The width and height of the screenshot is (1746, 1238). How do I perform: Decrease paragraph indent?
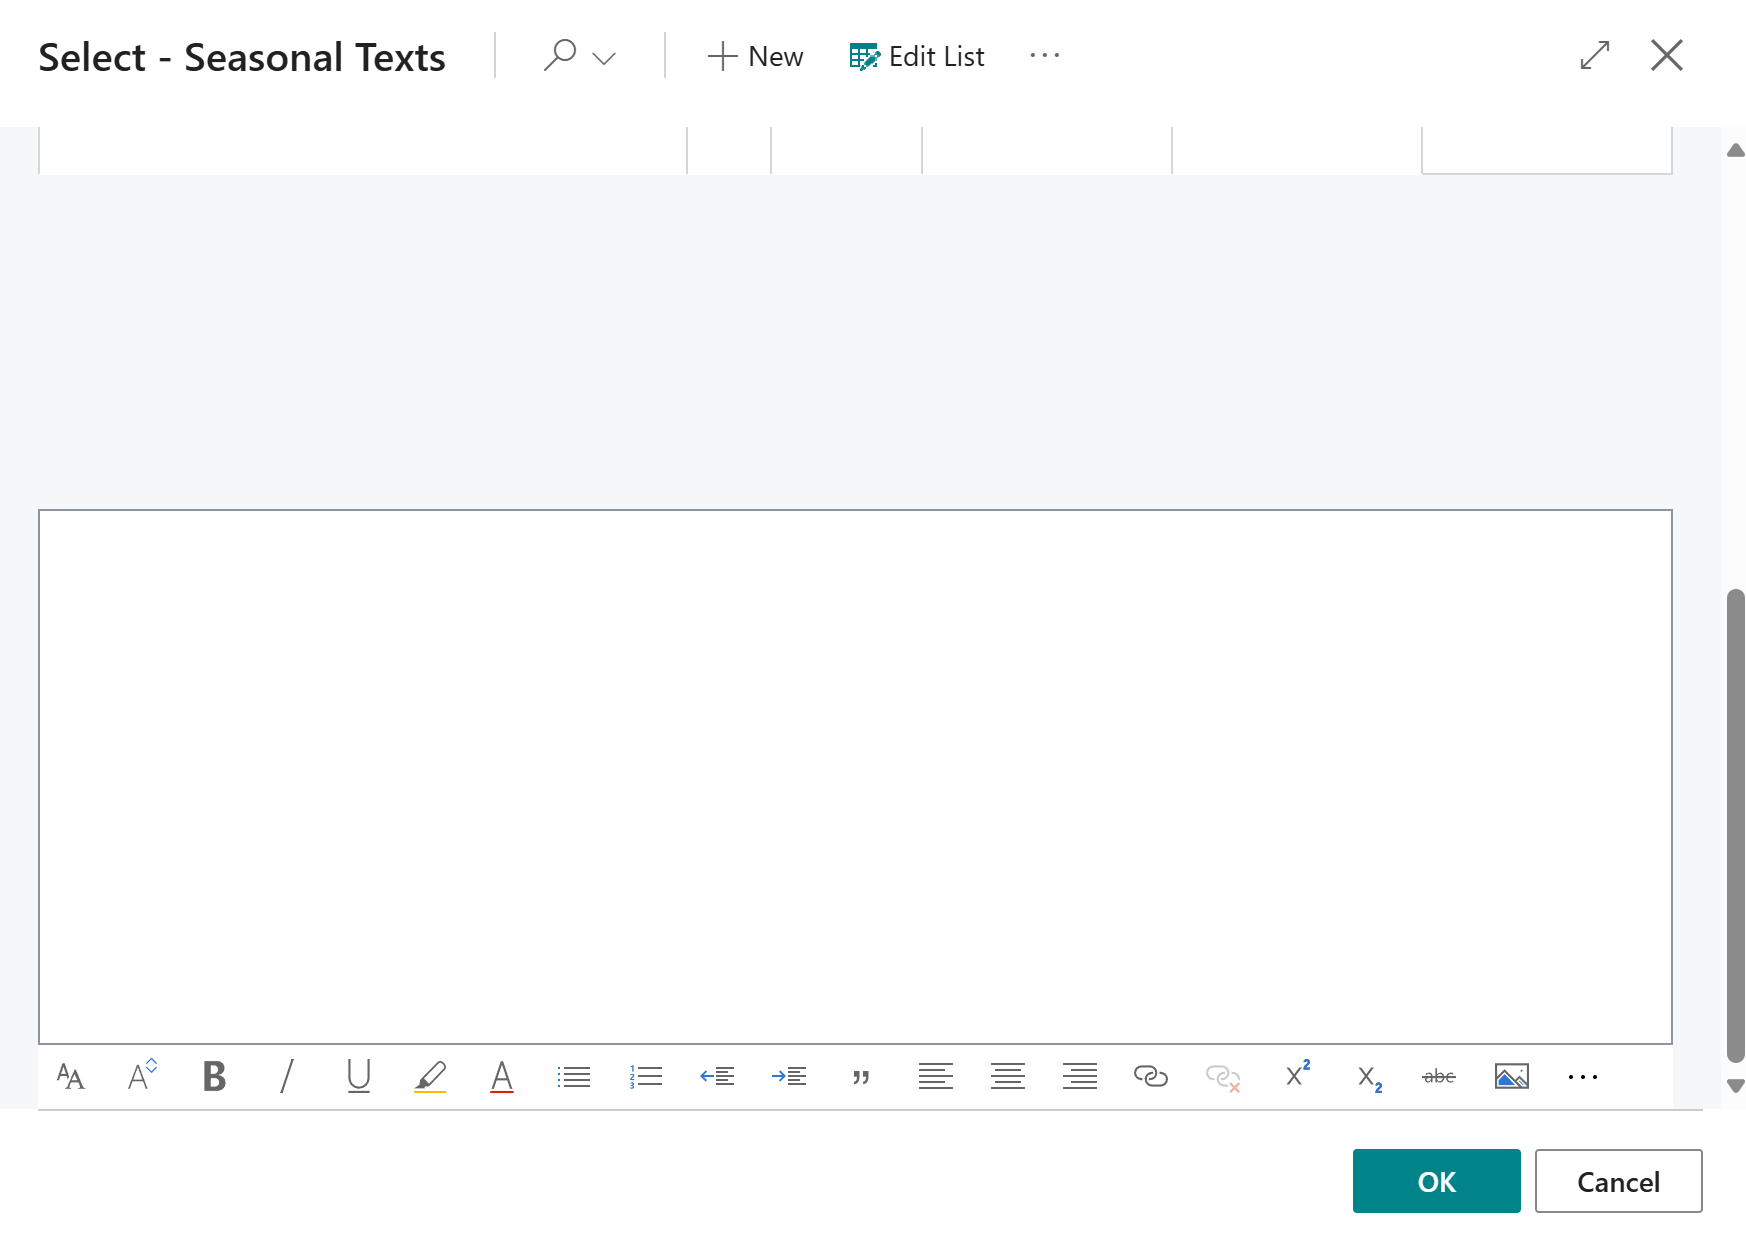[718, 1077]
